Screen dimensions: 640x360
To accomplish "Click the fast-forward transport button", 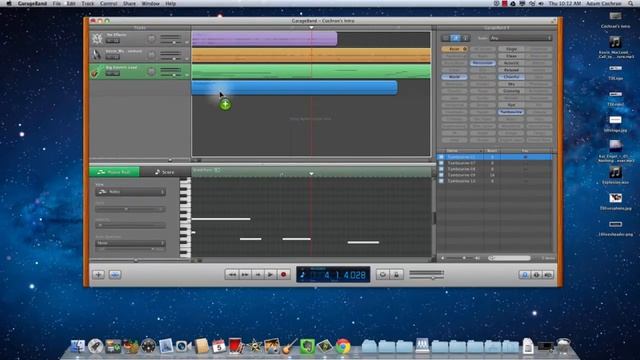I will tap(244, 275).
